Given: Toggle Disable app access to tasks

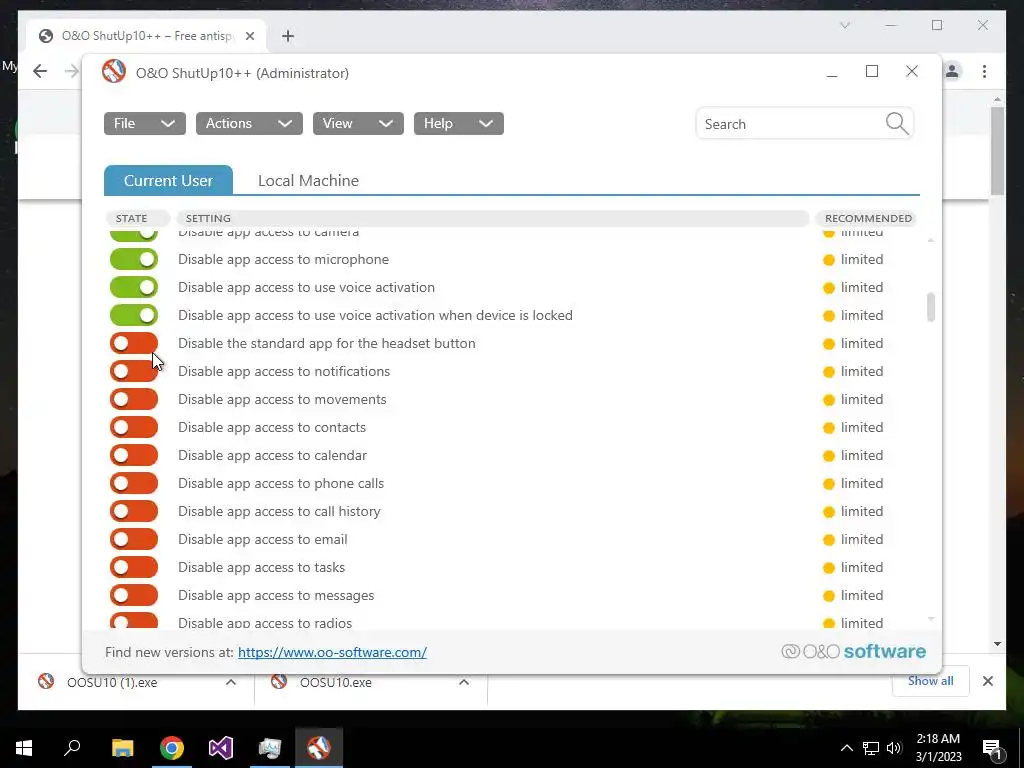Looking at the screenshot, I should coord(134,568).
